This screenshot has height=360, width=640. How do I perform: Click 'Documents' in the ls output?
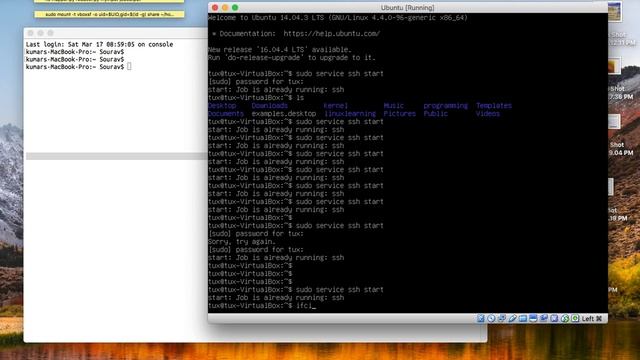(226, 113)
